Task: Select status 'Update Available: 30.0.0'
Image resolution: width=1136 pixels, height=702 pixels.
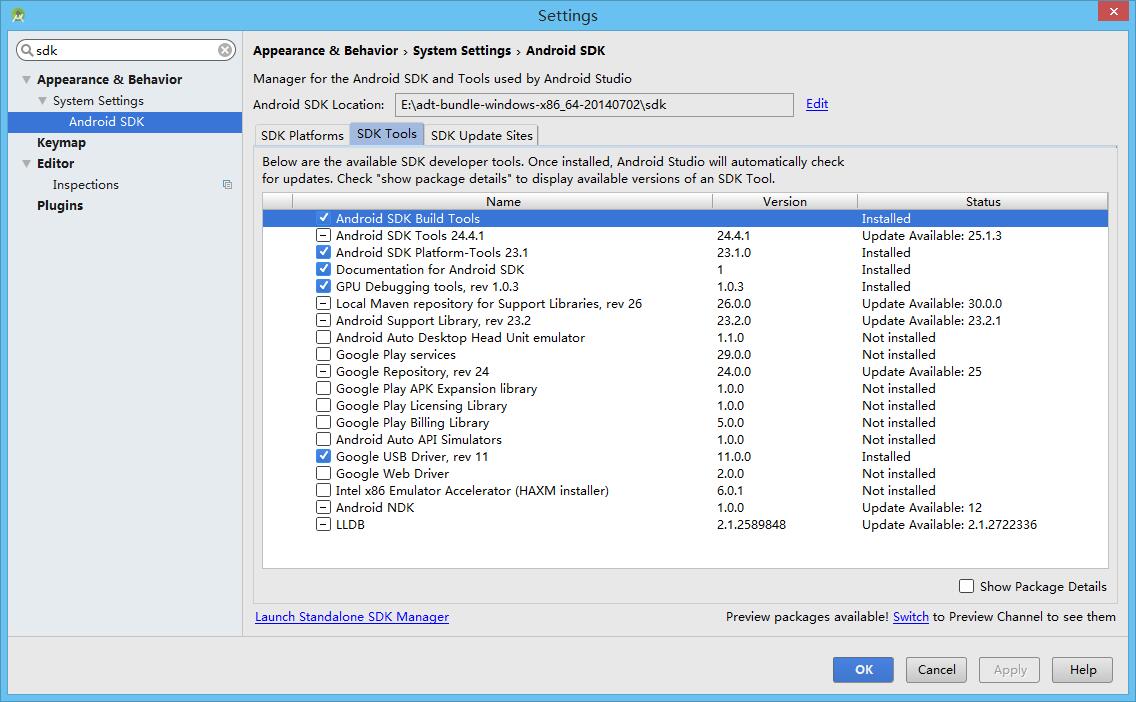Action: [932, 304]
